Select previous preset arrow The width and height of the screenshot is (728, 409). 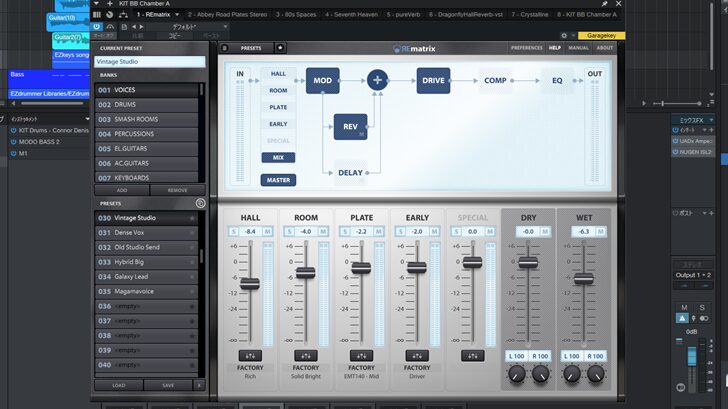click(134, 27)
